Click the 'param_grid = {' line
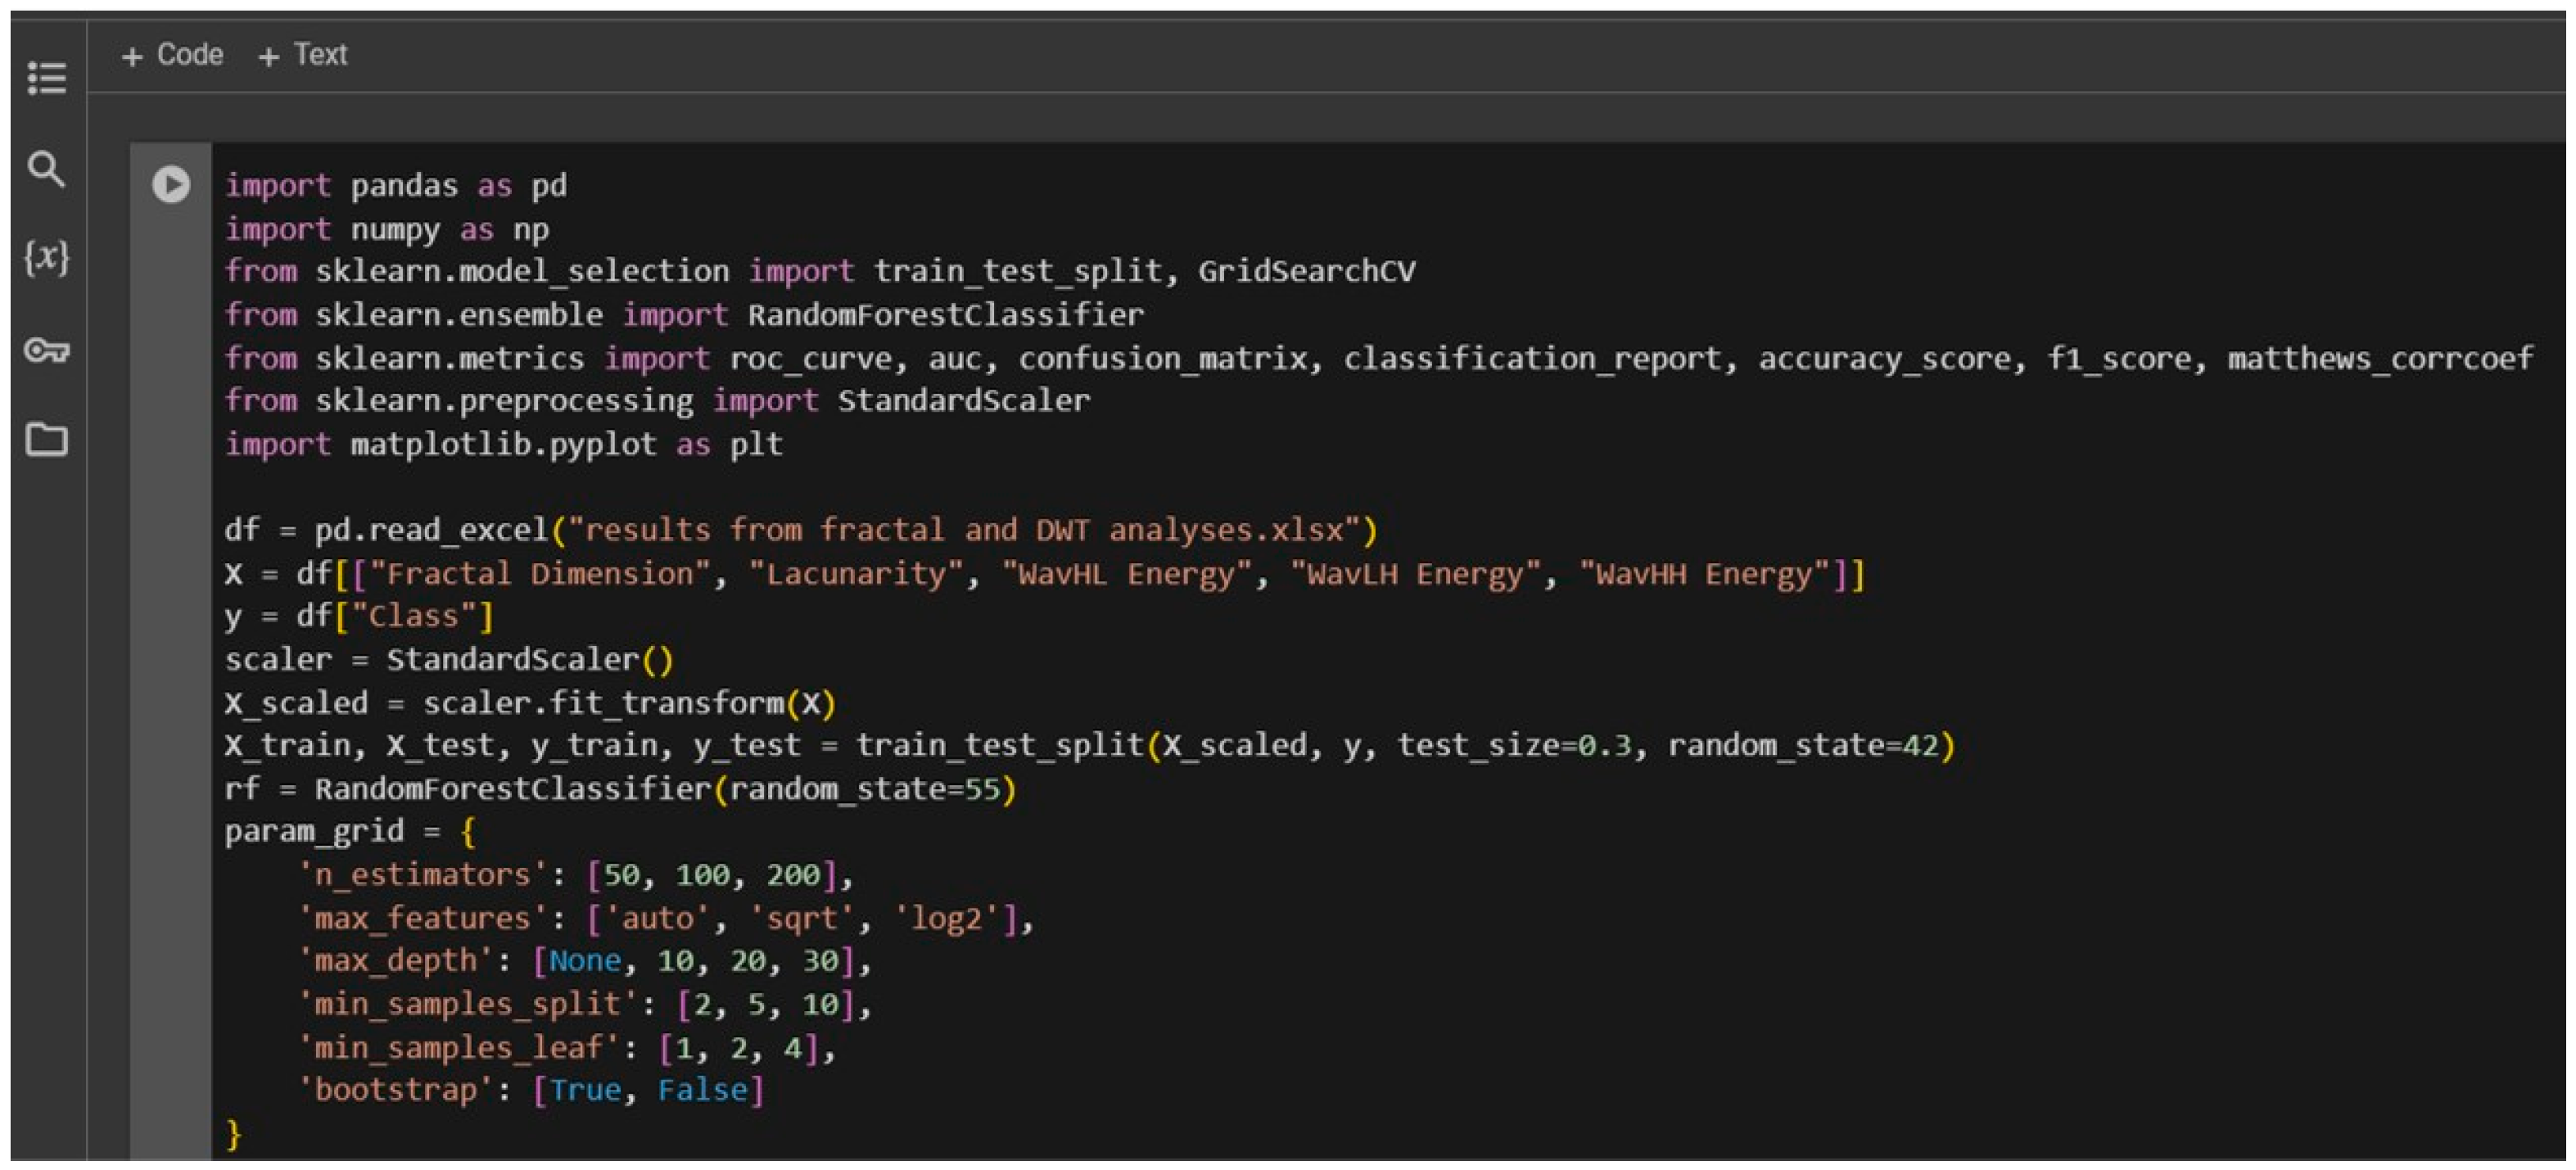Viewport: 2576px width, 1170px height. pyautogui.click(x=350, y=832)
